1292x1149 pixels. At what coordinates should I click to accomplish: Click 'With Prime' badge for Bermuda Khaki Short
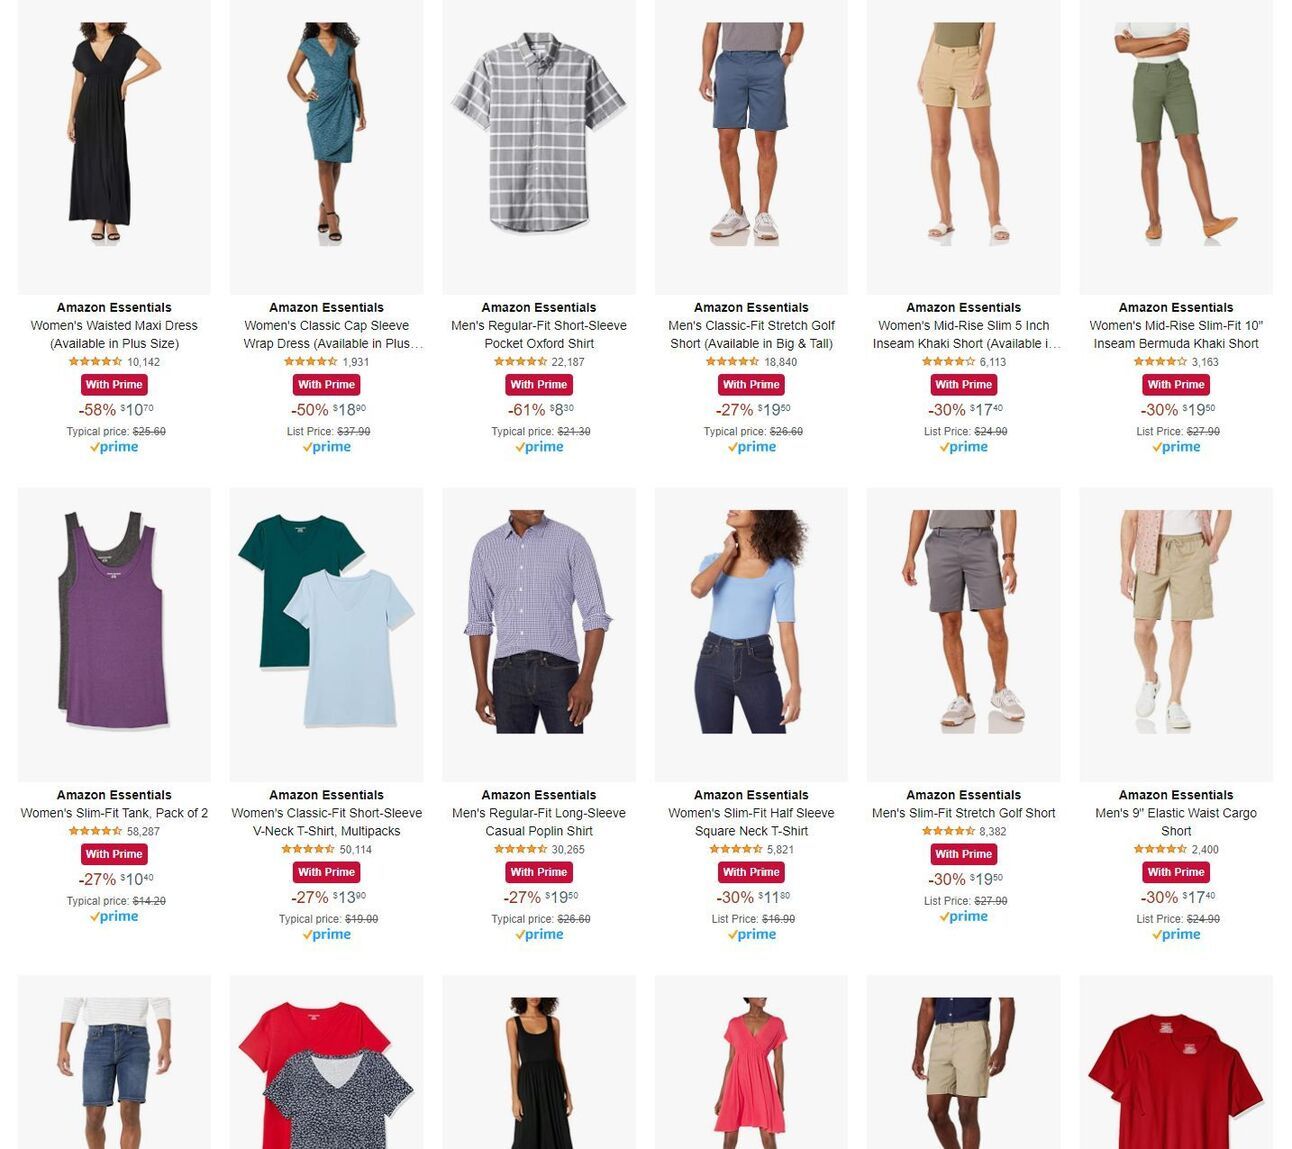point(1176,385)
